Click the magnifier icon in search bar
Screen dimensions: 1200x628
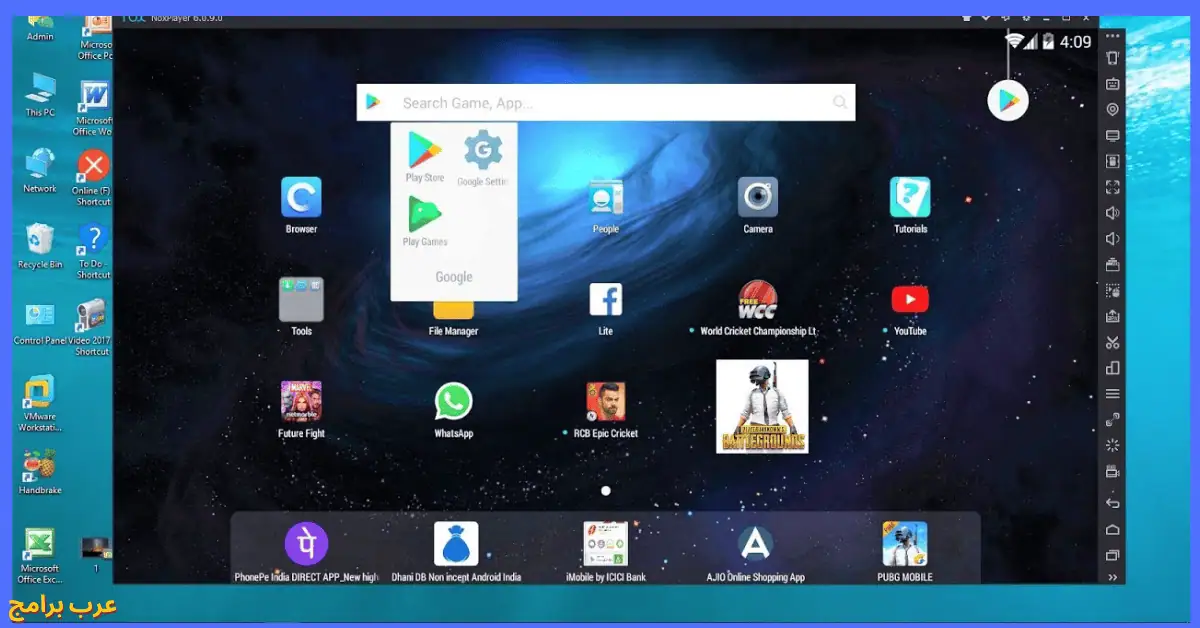(x=840, y=102)
